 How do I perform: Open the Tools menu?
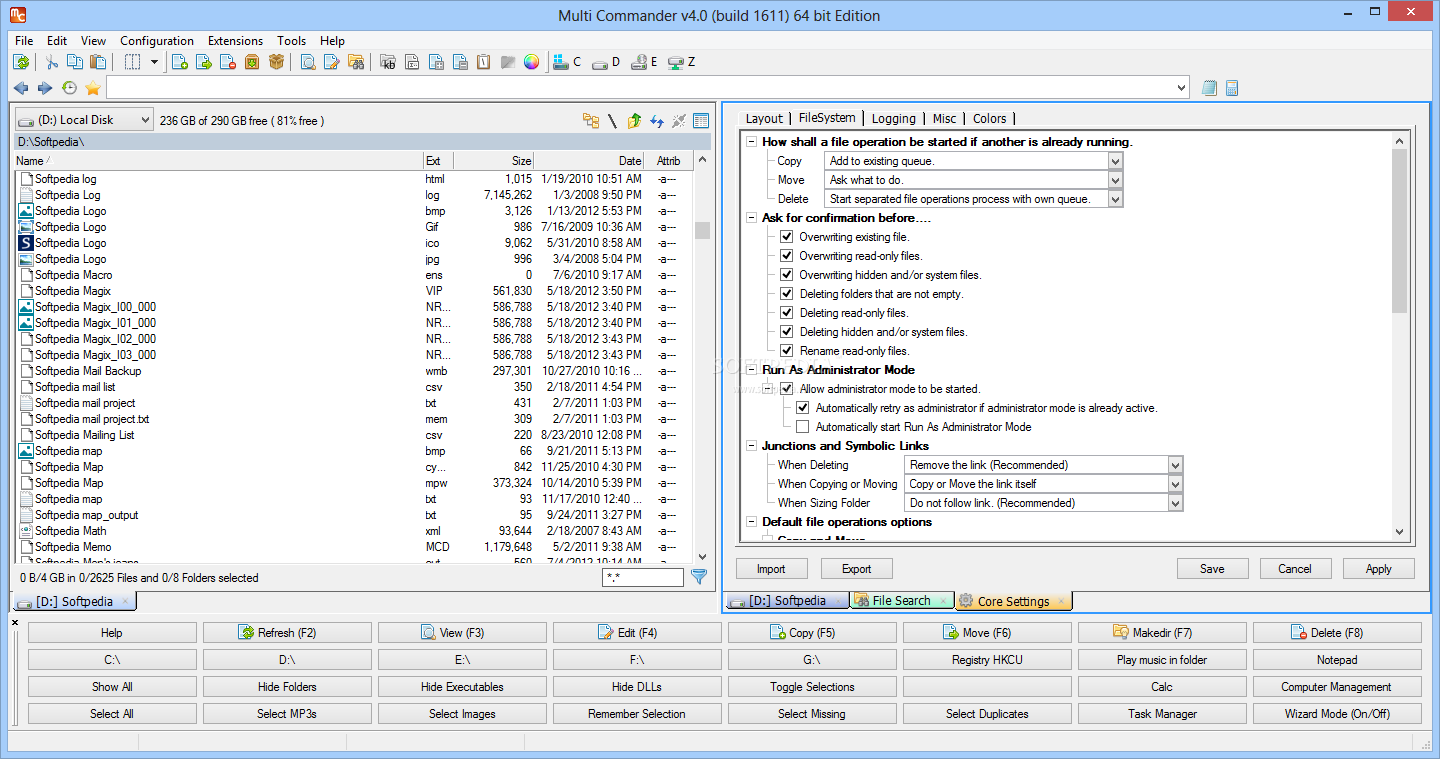(292, 41)
